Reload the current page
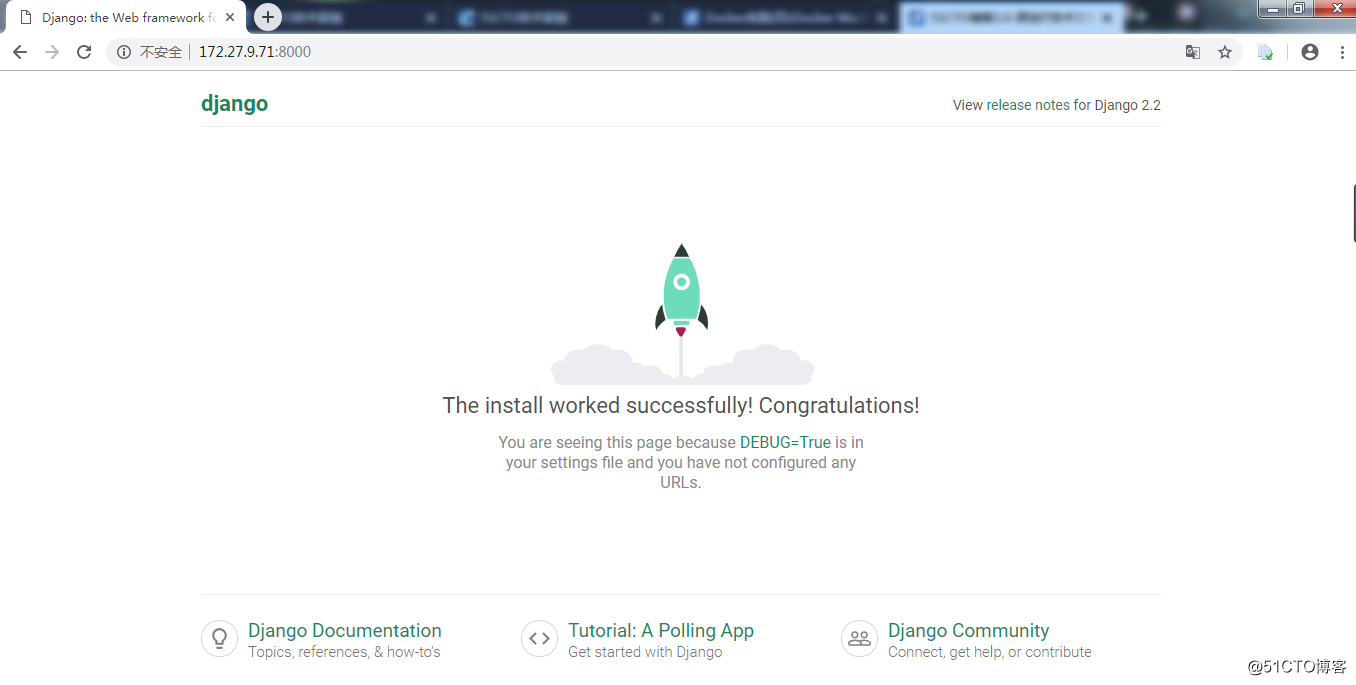The image size is (1356, 685). tap(84, 52)
